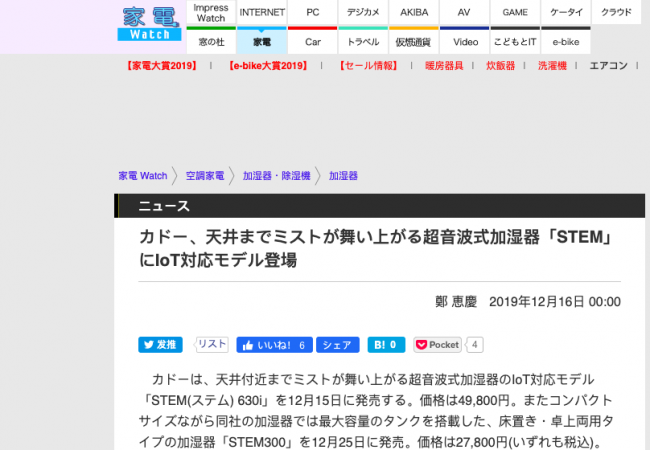This screenshot has height=450, width=650.
Task: Tweet the article with the Twitter button
Action: click(160, 345)
